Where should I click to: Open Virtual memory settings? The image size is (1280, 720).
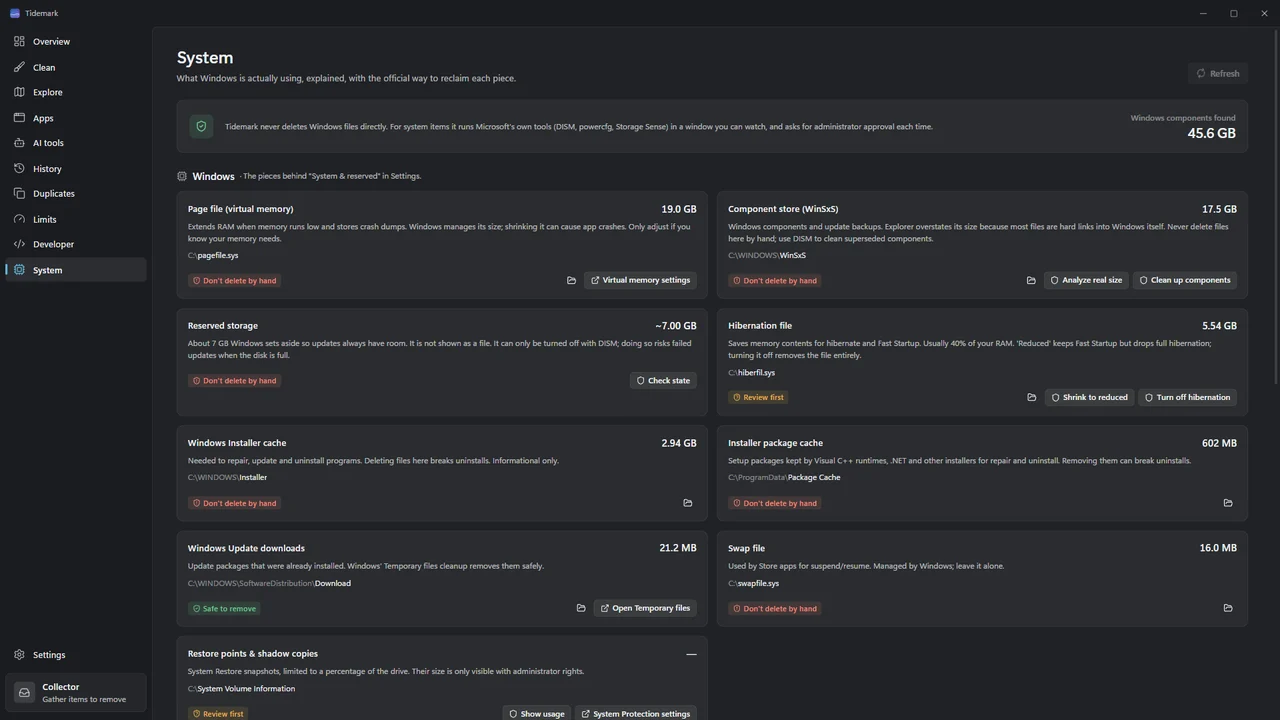[640, 280]
